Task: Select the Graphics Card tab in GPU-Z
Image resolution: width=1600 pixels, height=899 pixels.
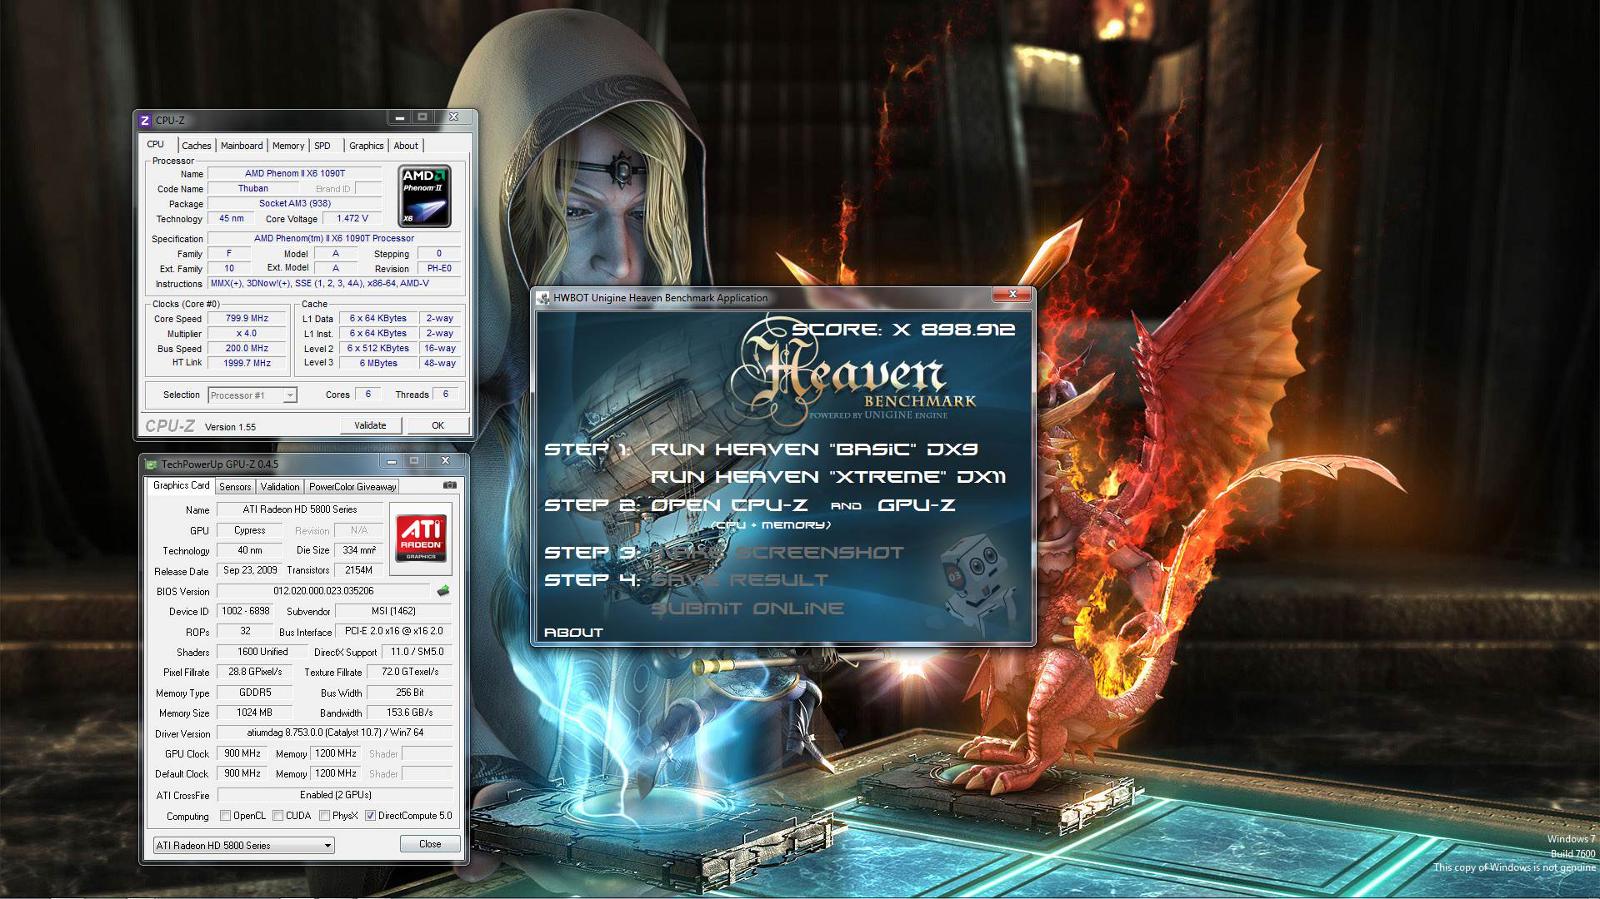Action: click(181, 485)
